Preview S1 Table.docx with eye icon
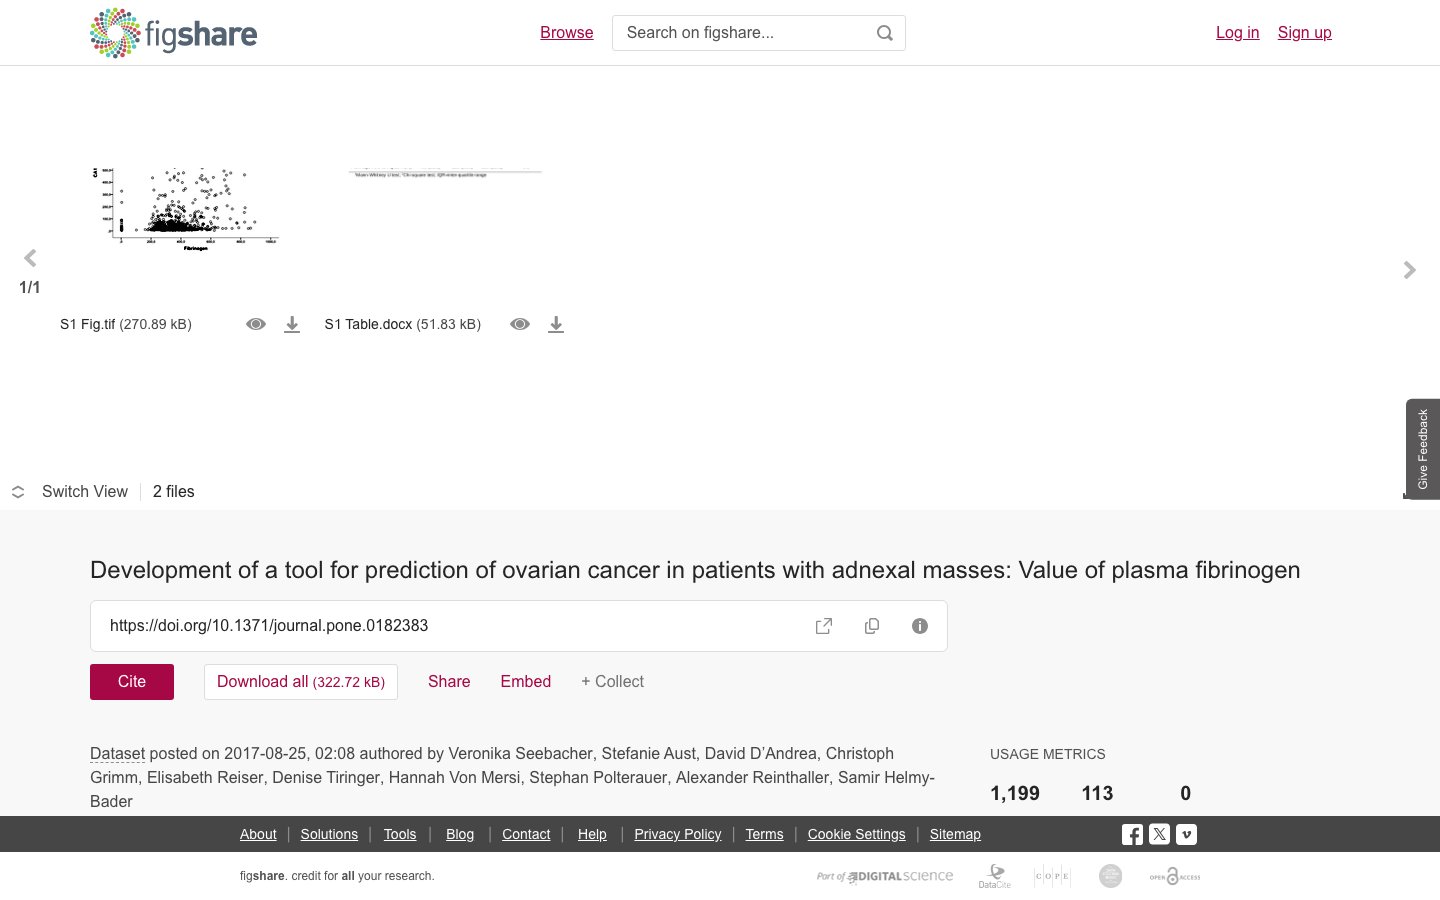Viewport: 1440px width, 900px height. (520, 324)
